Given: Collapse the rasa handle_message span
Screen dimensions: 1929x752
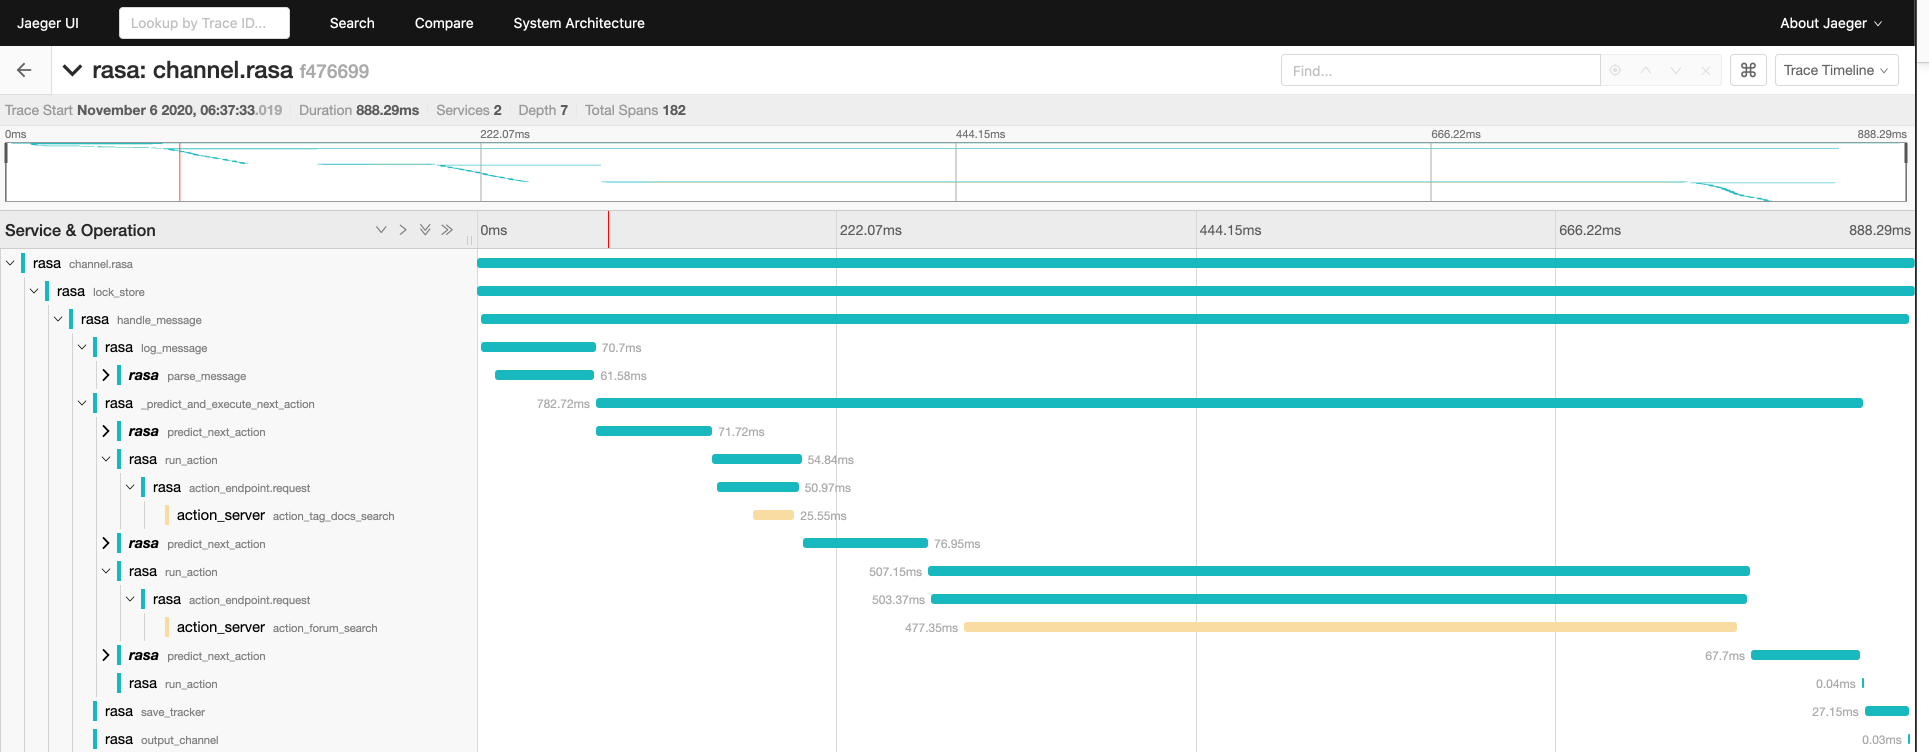Looking at the screenshot, I should pos(58,319).
